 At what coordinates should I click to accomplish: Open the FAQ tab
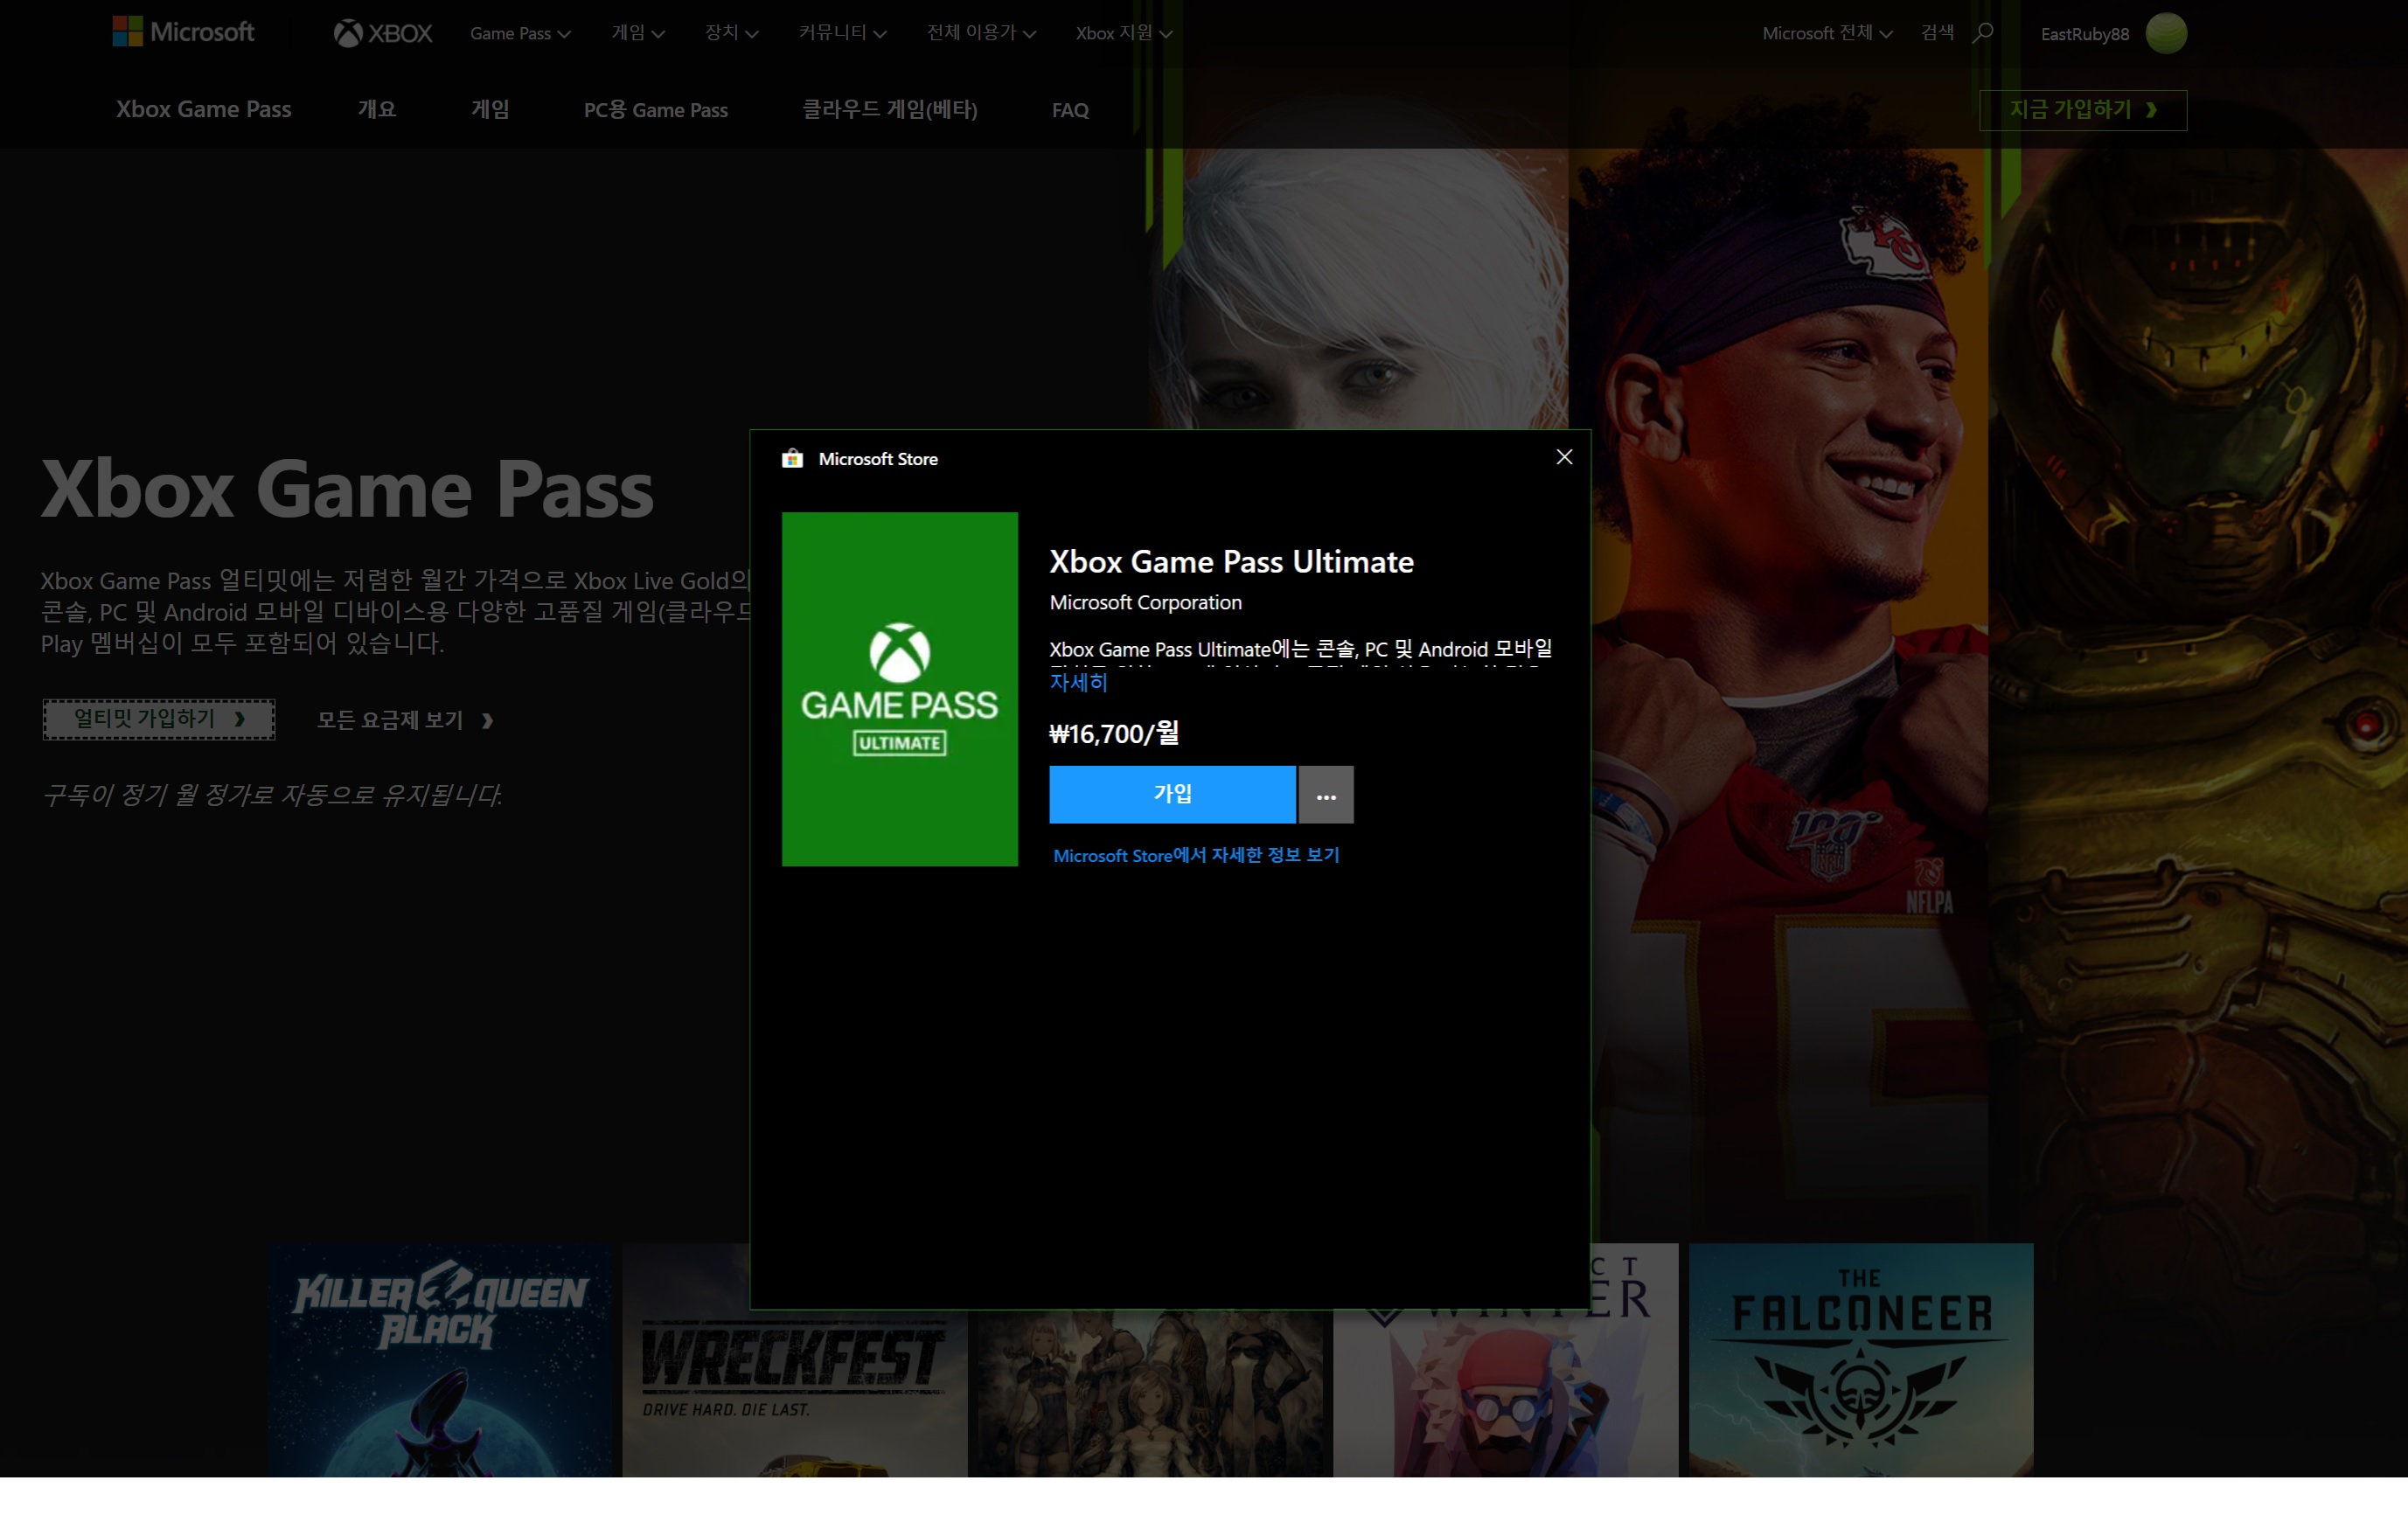(x=1070, y=110)
